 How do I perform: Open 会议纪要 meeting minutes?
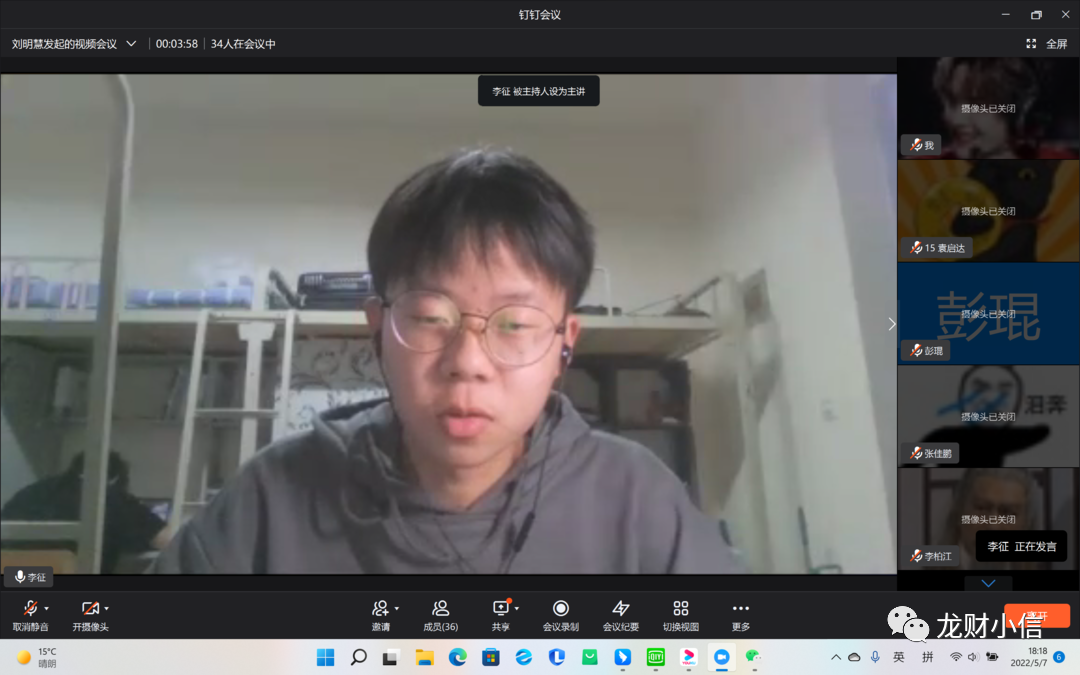[x=620, y=608]
